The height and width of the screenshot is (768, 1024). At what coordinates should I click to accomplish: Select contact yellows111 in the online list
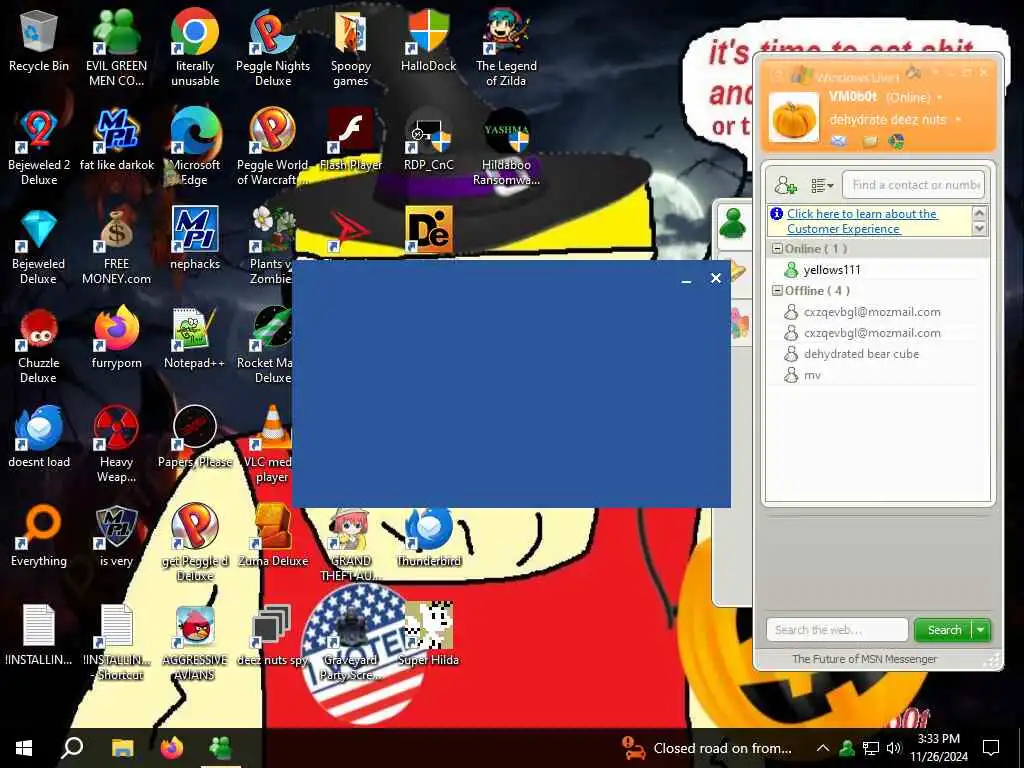click(832, 270)
